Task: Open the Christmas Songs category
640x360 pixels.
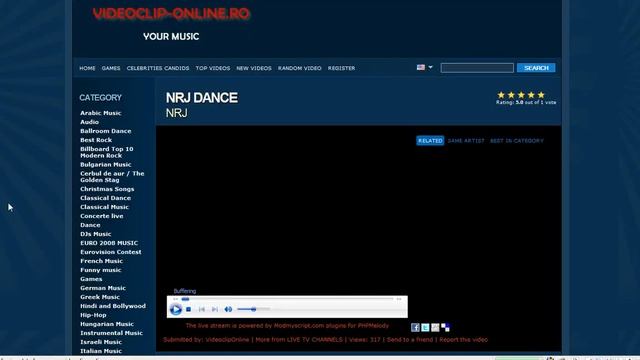Action: (107, 189)
